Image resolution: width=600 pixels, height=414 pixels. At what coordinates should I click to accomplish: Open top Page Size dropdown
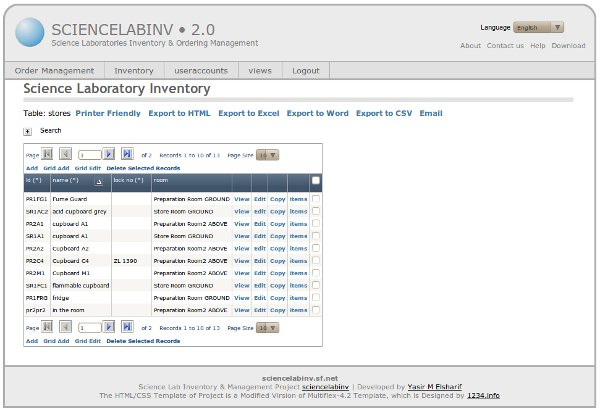[267, 155]
